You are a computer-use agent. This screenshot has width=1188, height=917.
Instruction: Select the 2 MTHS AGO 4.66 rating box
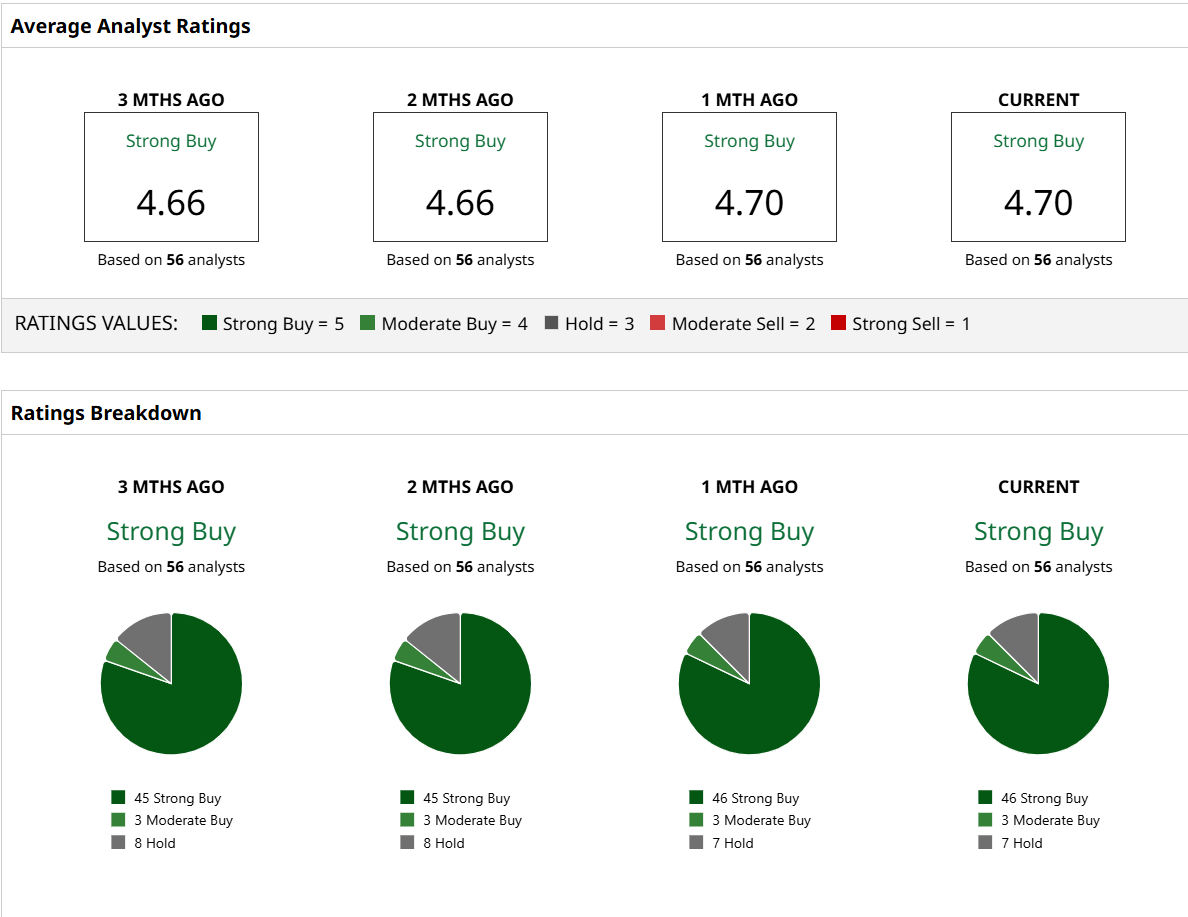click(460, 177)
